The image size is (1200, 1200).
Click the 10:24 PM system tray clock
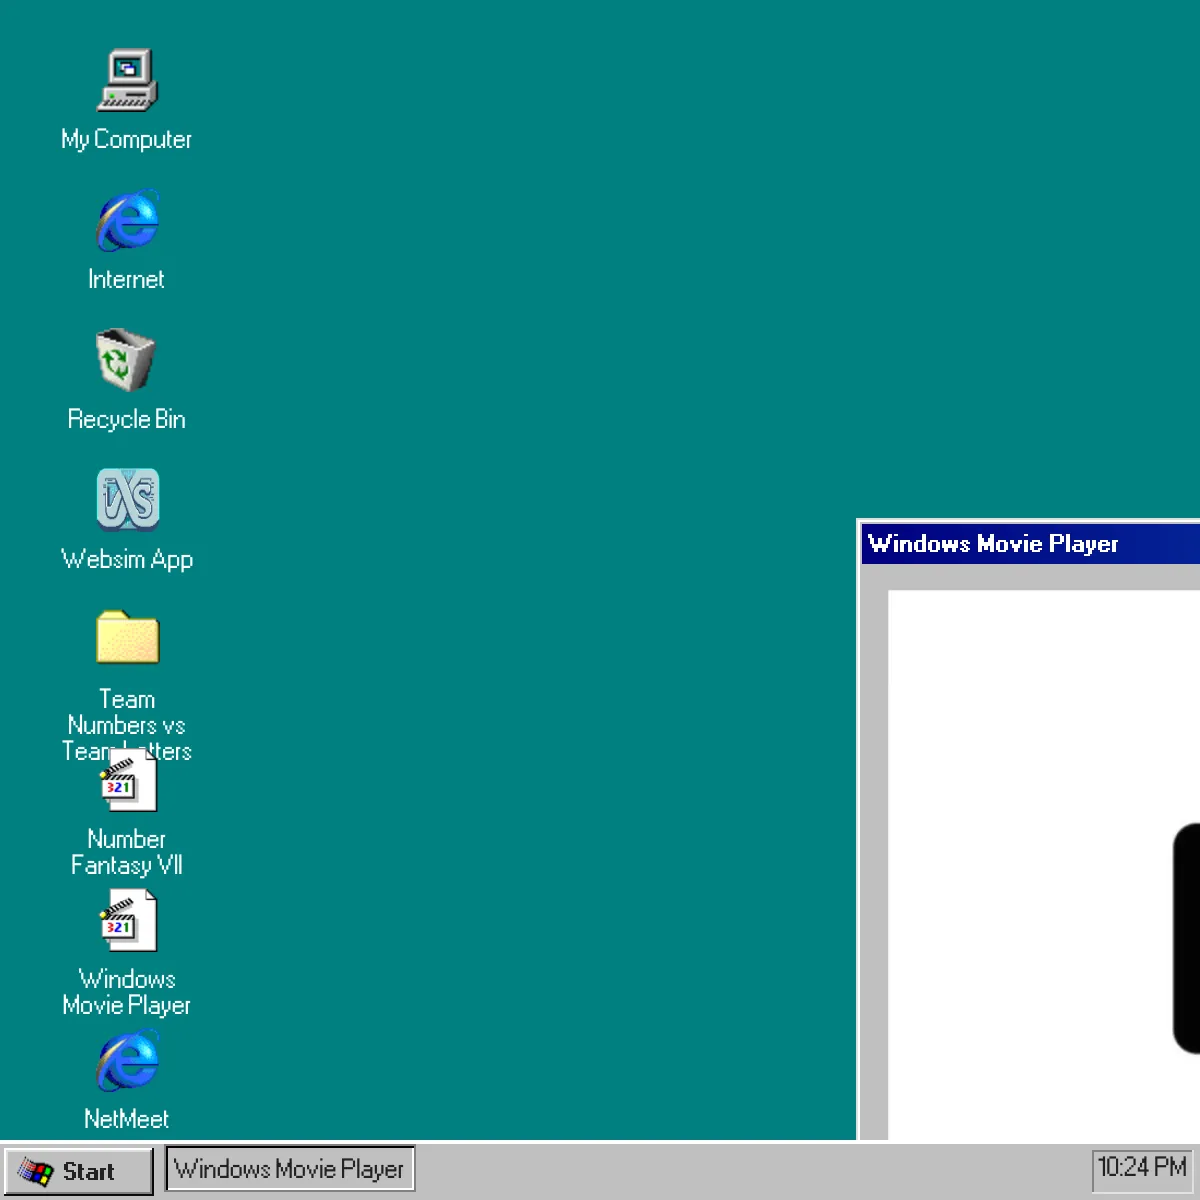(1141, 1167)
